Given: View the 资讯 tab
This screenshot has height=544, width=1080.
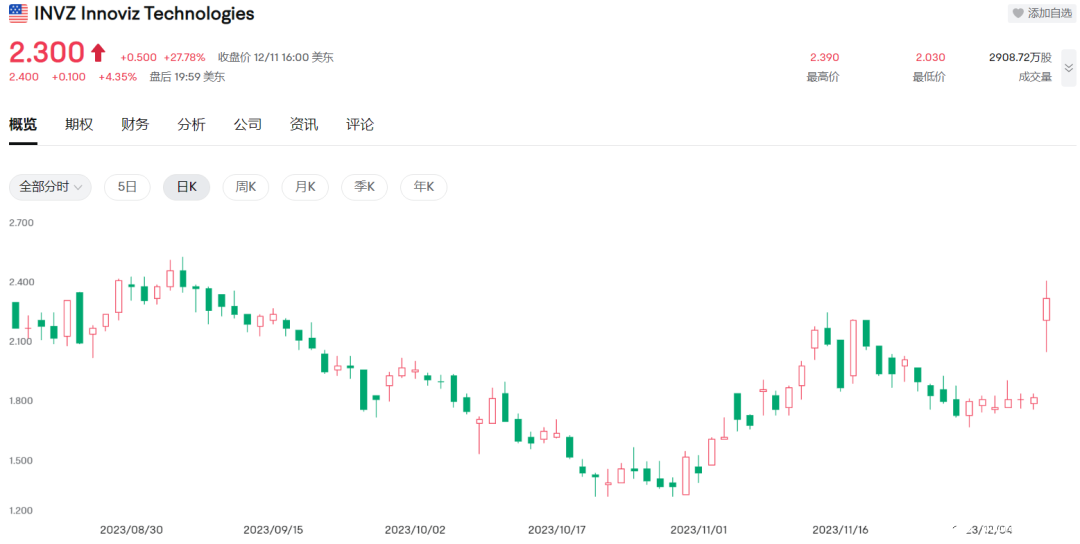Looking at the screenshot, I should [x=304, y=124].
